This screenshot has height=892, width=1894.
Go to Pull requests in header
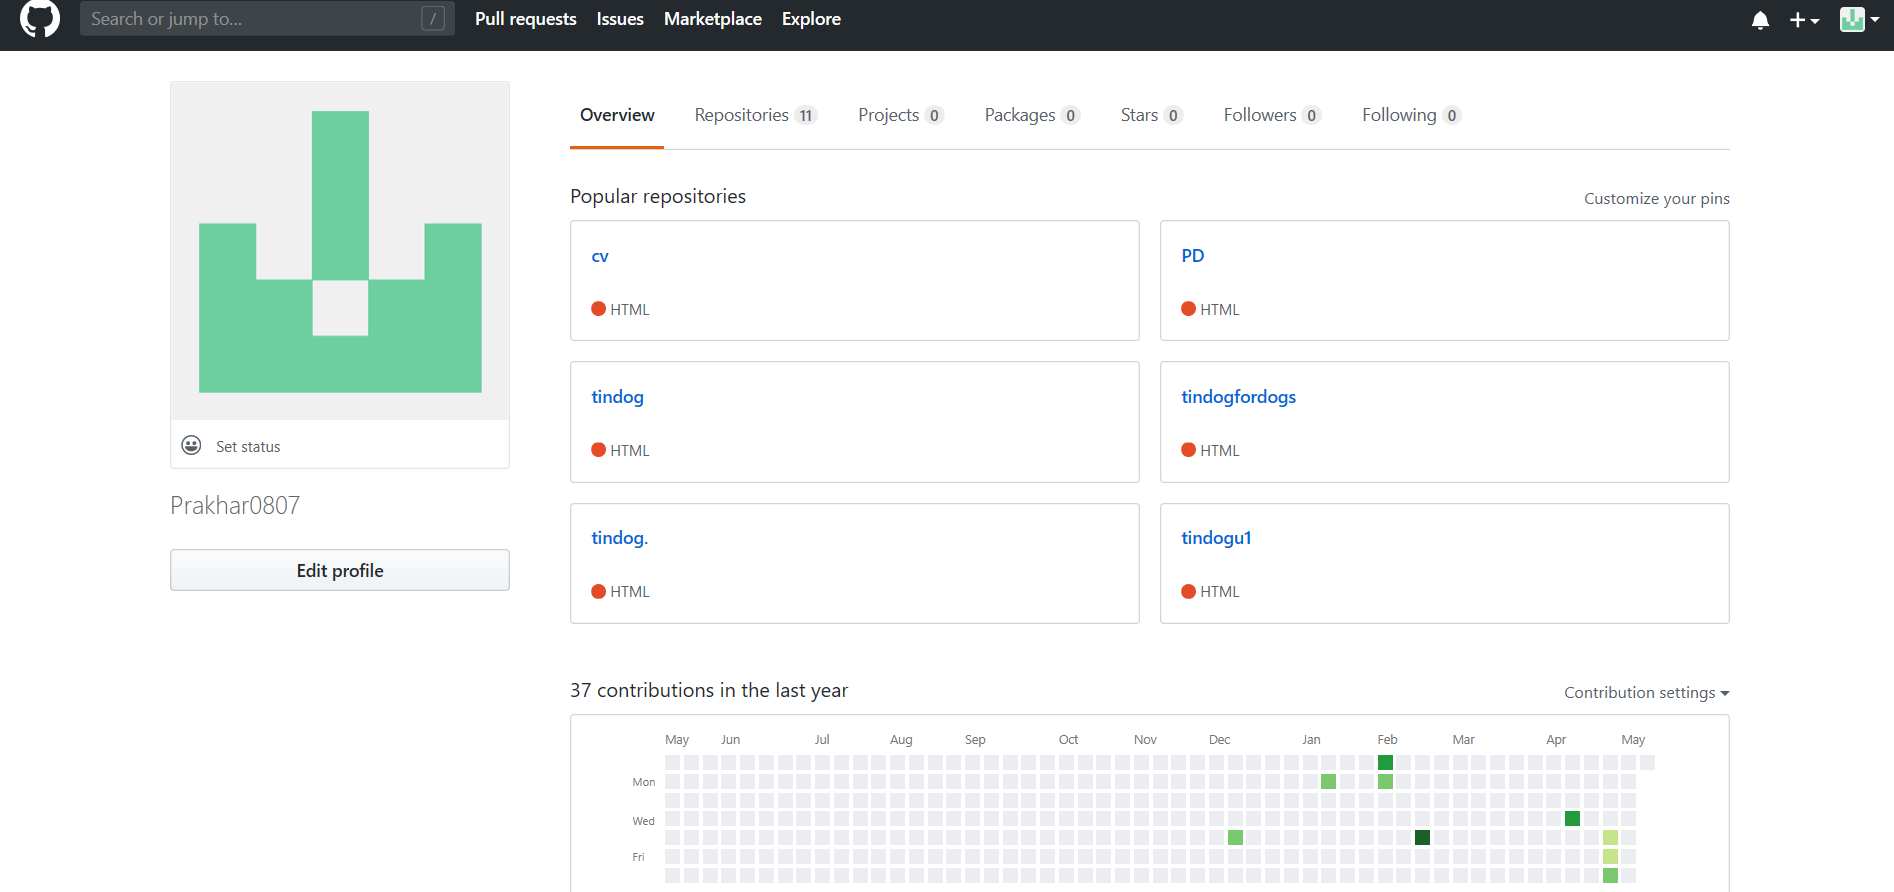525,19
